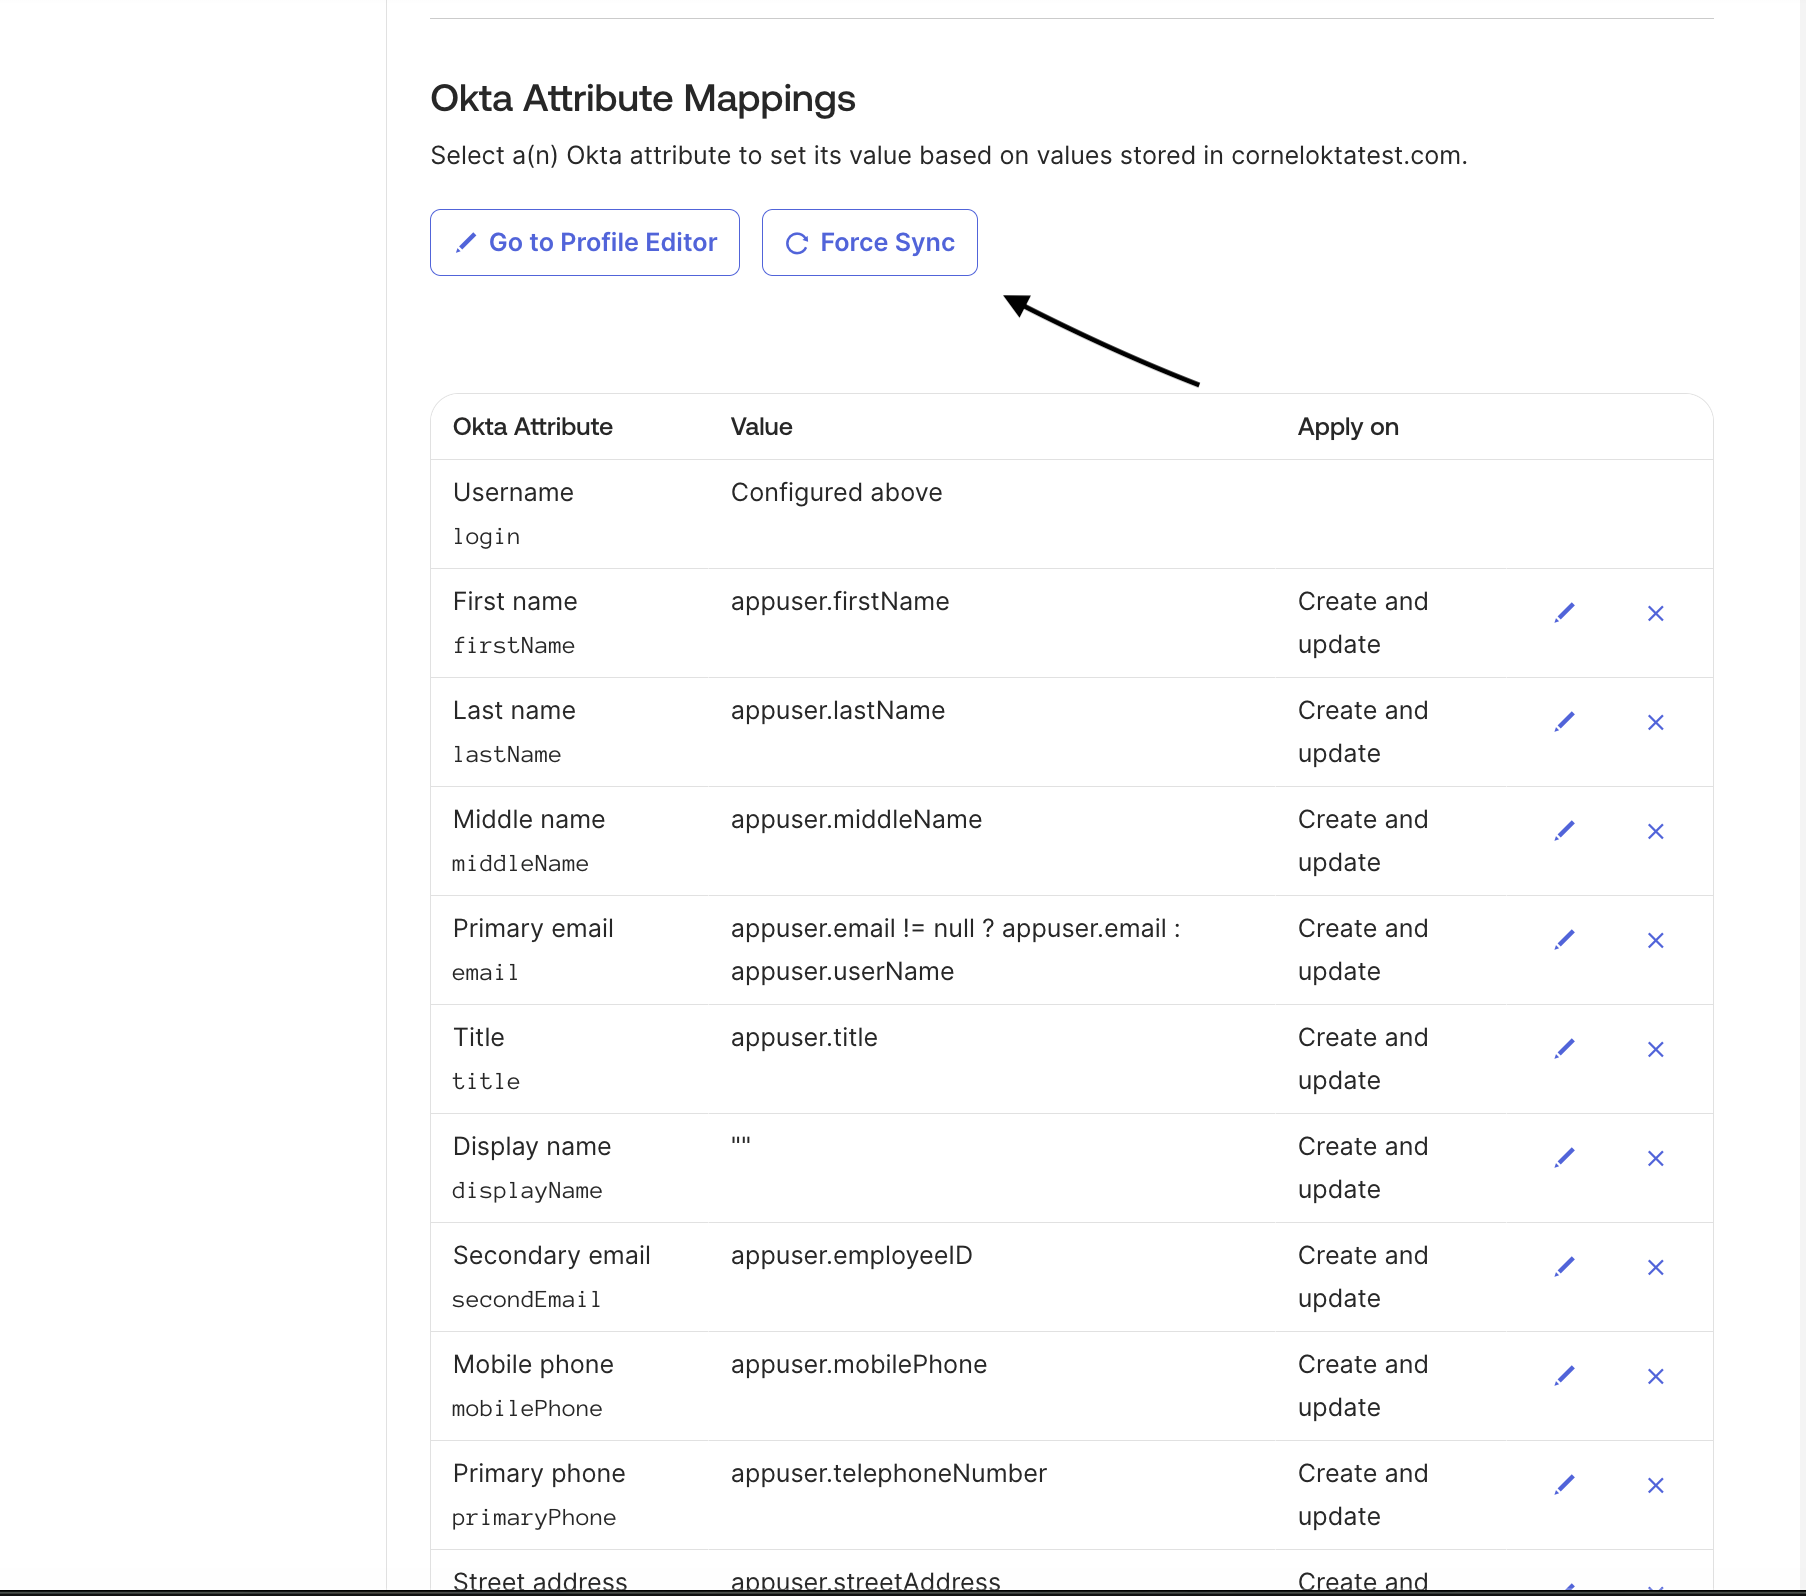Click the 'lastName' variable name

[507, 755]
